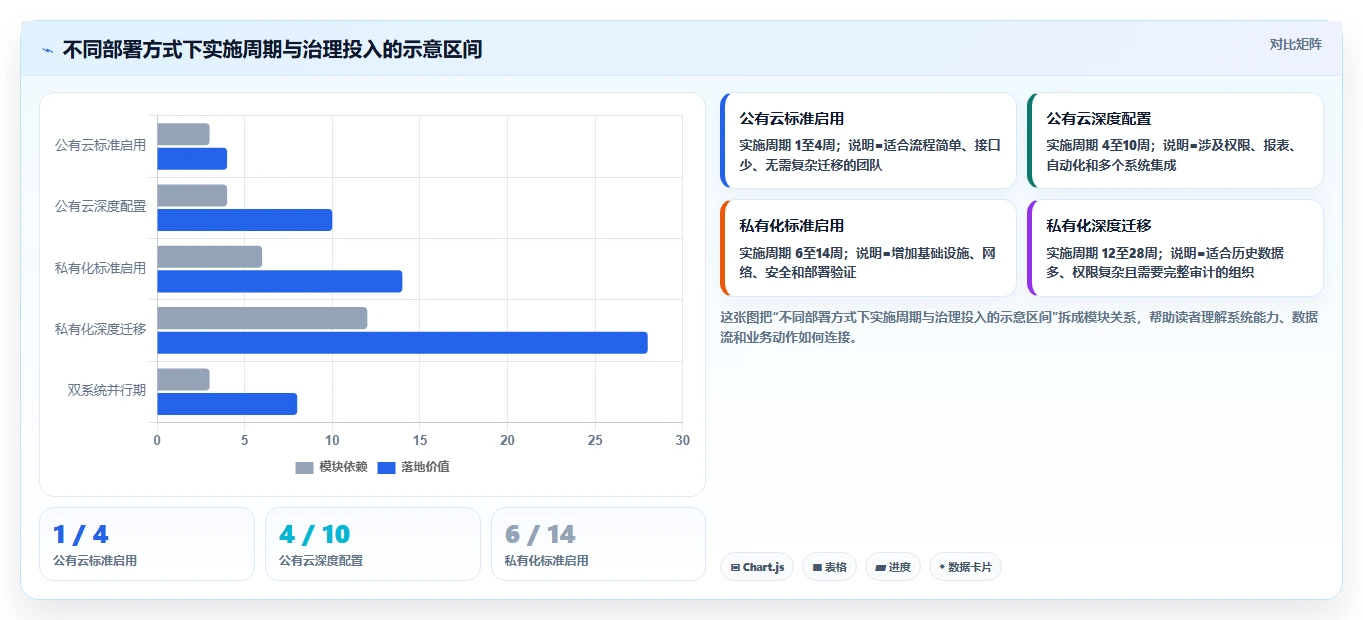Click the header icon beside the chart title
The height and width of the screenshot is (620, 1363).
(48, 50)
